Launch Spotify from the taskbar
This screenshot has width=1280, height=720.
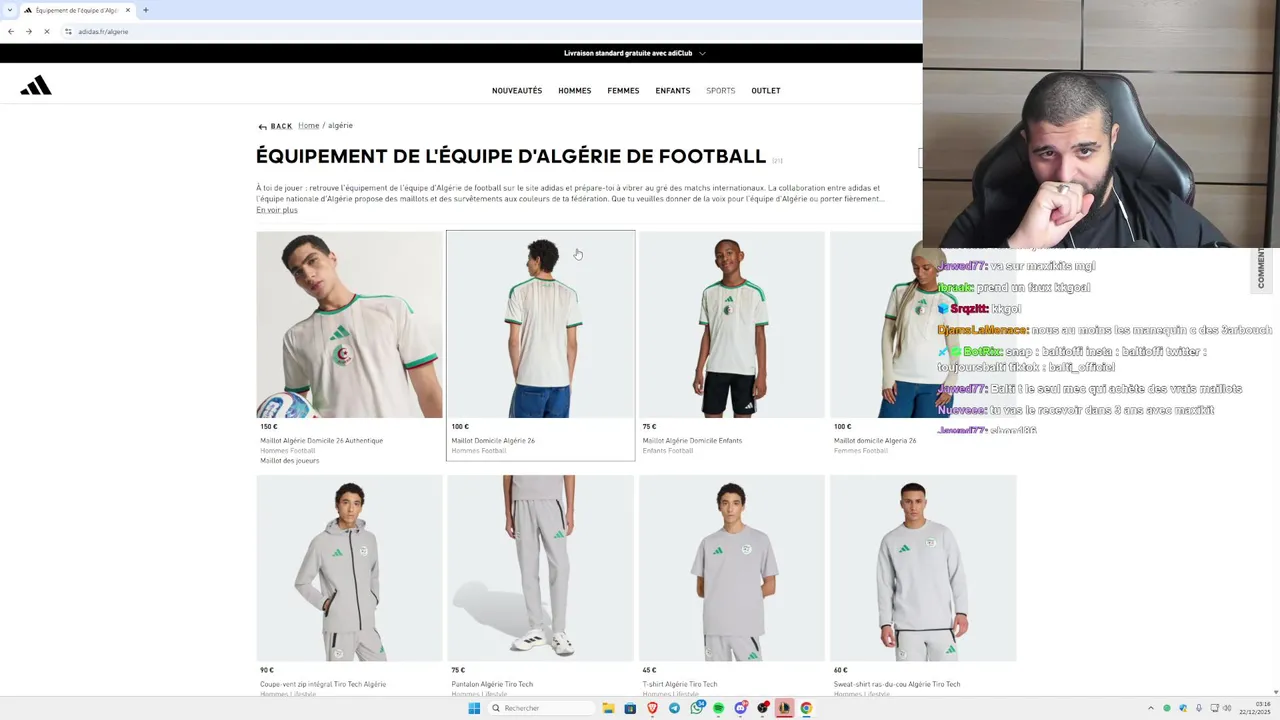tap(718, 708)
